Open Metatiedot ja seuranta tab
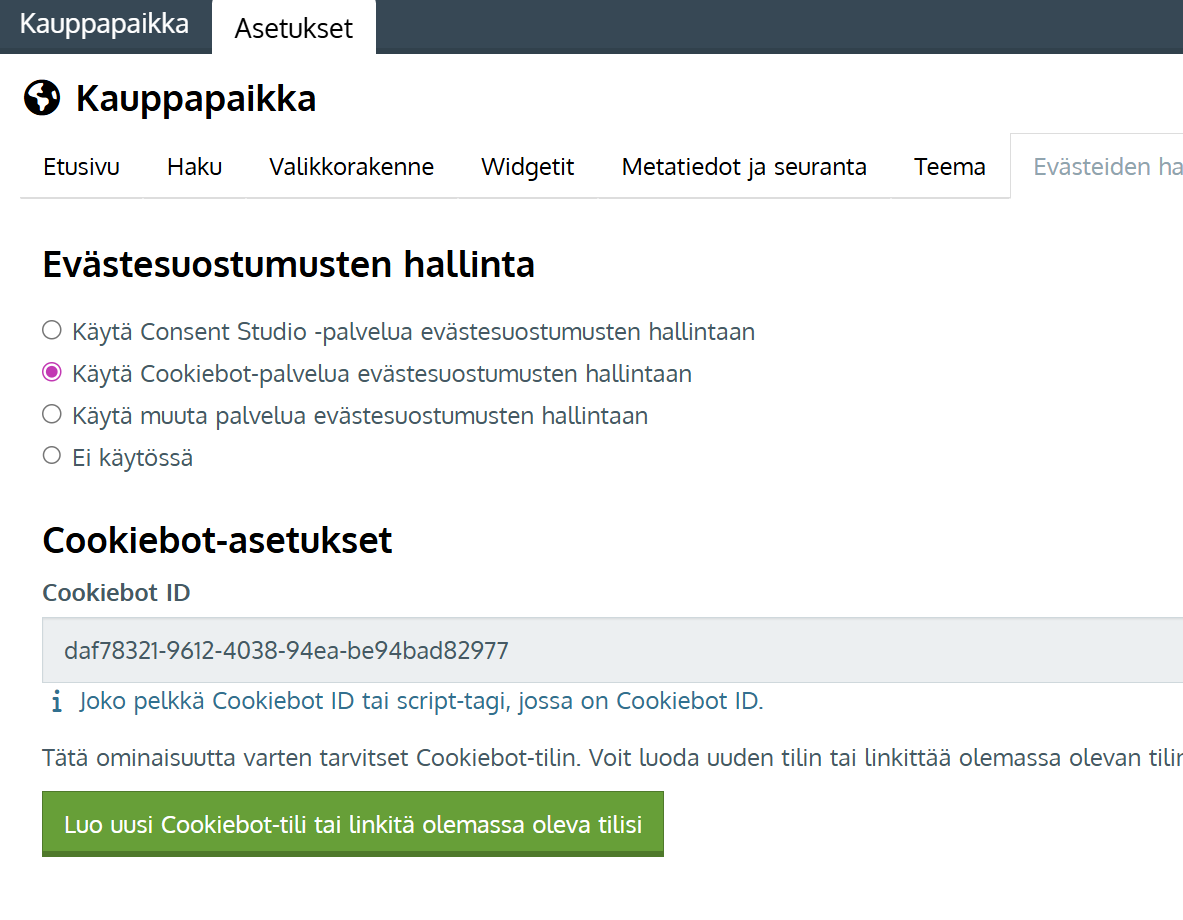Image resolution: width=1183 pixels, height=920 pixels. pyautogui.click(x=743, y=166)
